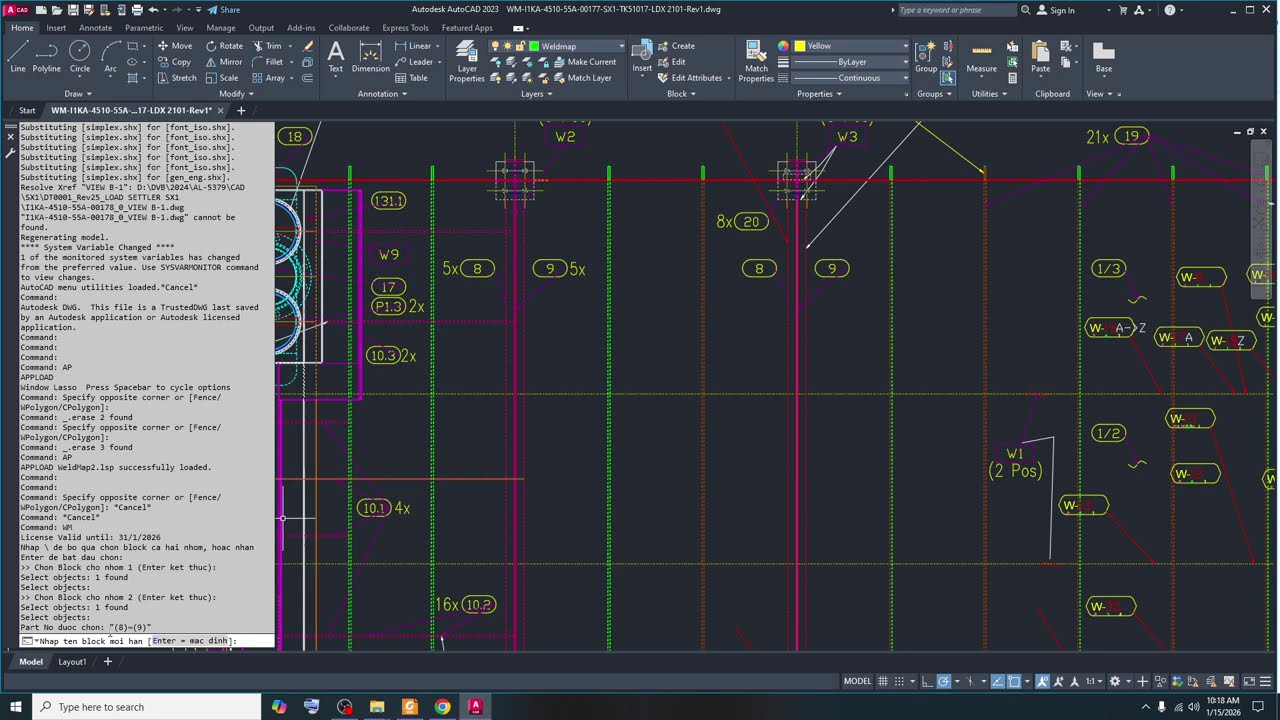Activate the Trim command

click(269, 46)
